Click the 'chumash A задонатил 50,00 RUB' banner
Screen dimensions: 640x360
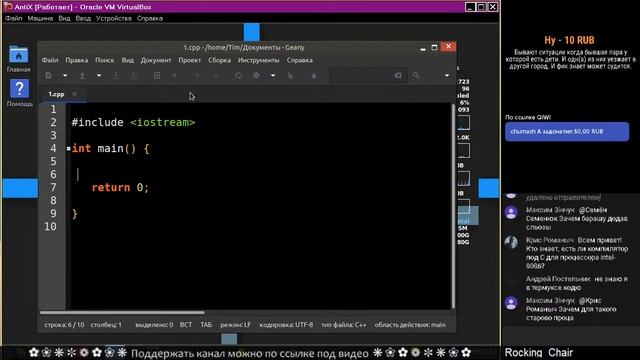567,131
